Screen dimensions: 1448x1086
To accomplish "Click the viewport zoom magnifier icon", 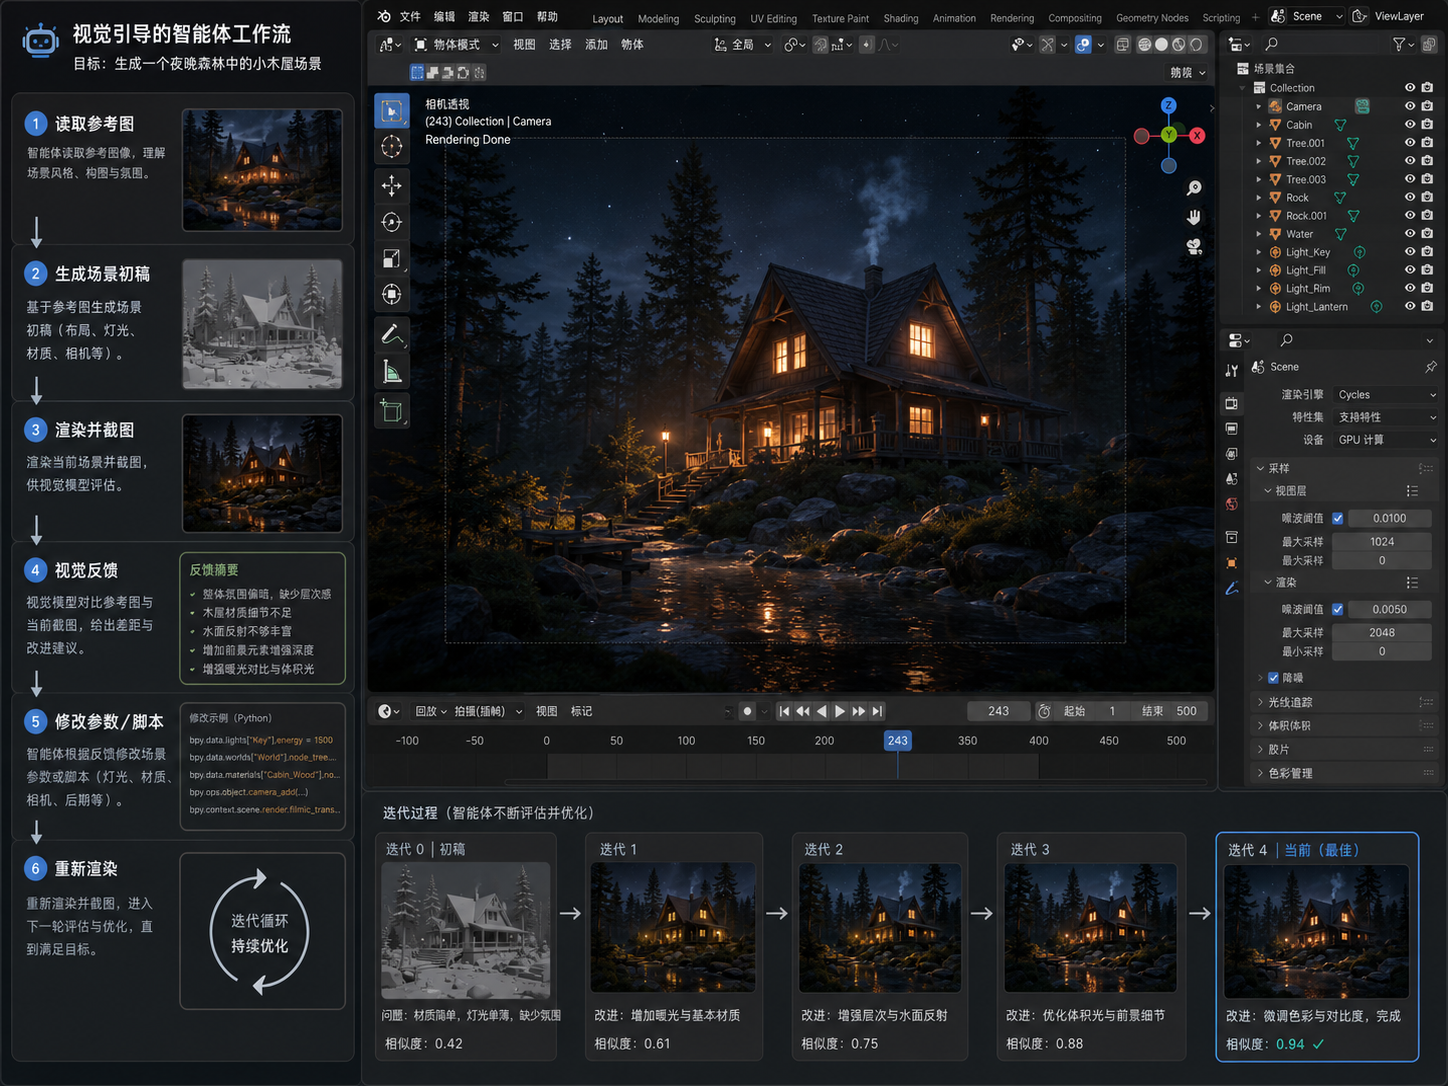I will pos(1194,188).
